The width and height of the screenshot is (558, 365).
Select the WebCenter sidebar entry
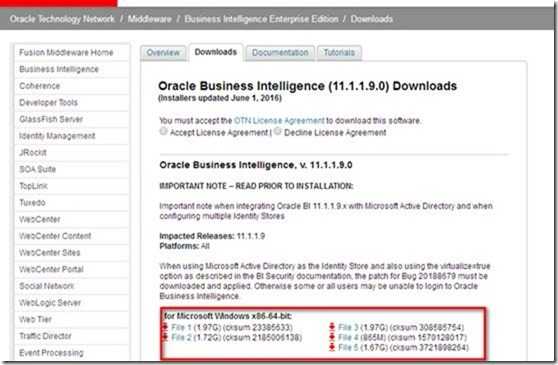(40, 219)
